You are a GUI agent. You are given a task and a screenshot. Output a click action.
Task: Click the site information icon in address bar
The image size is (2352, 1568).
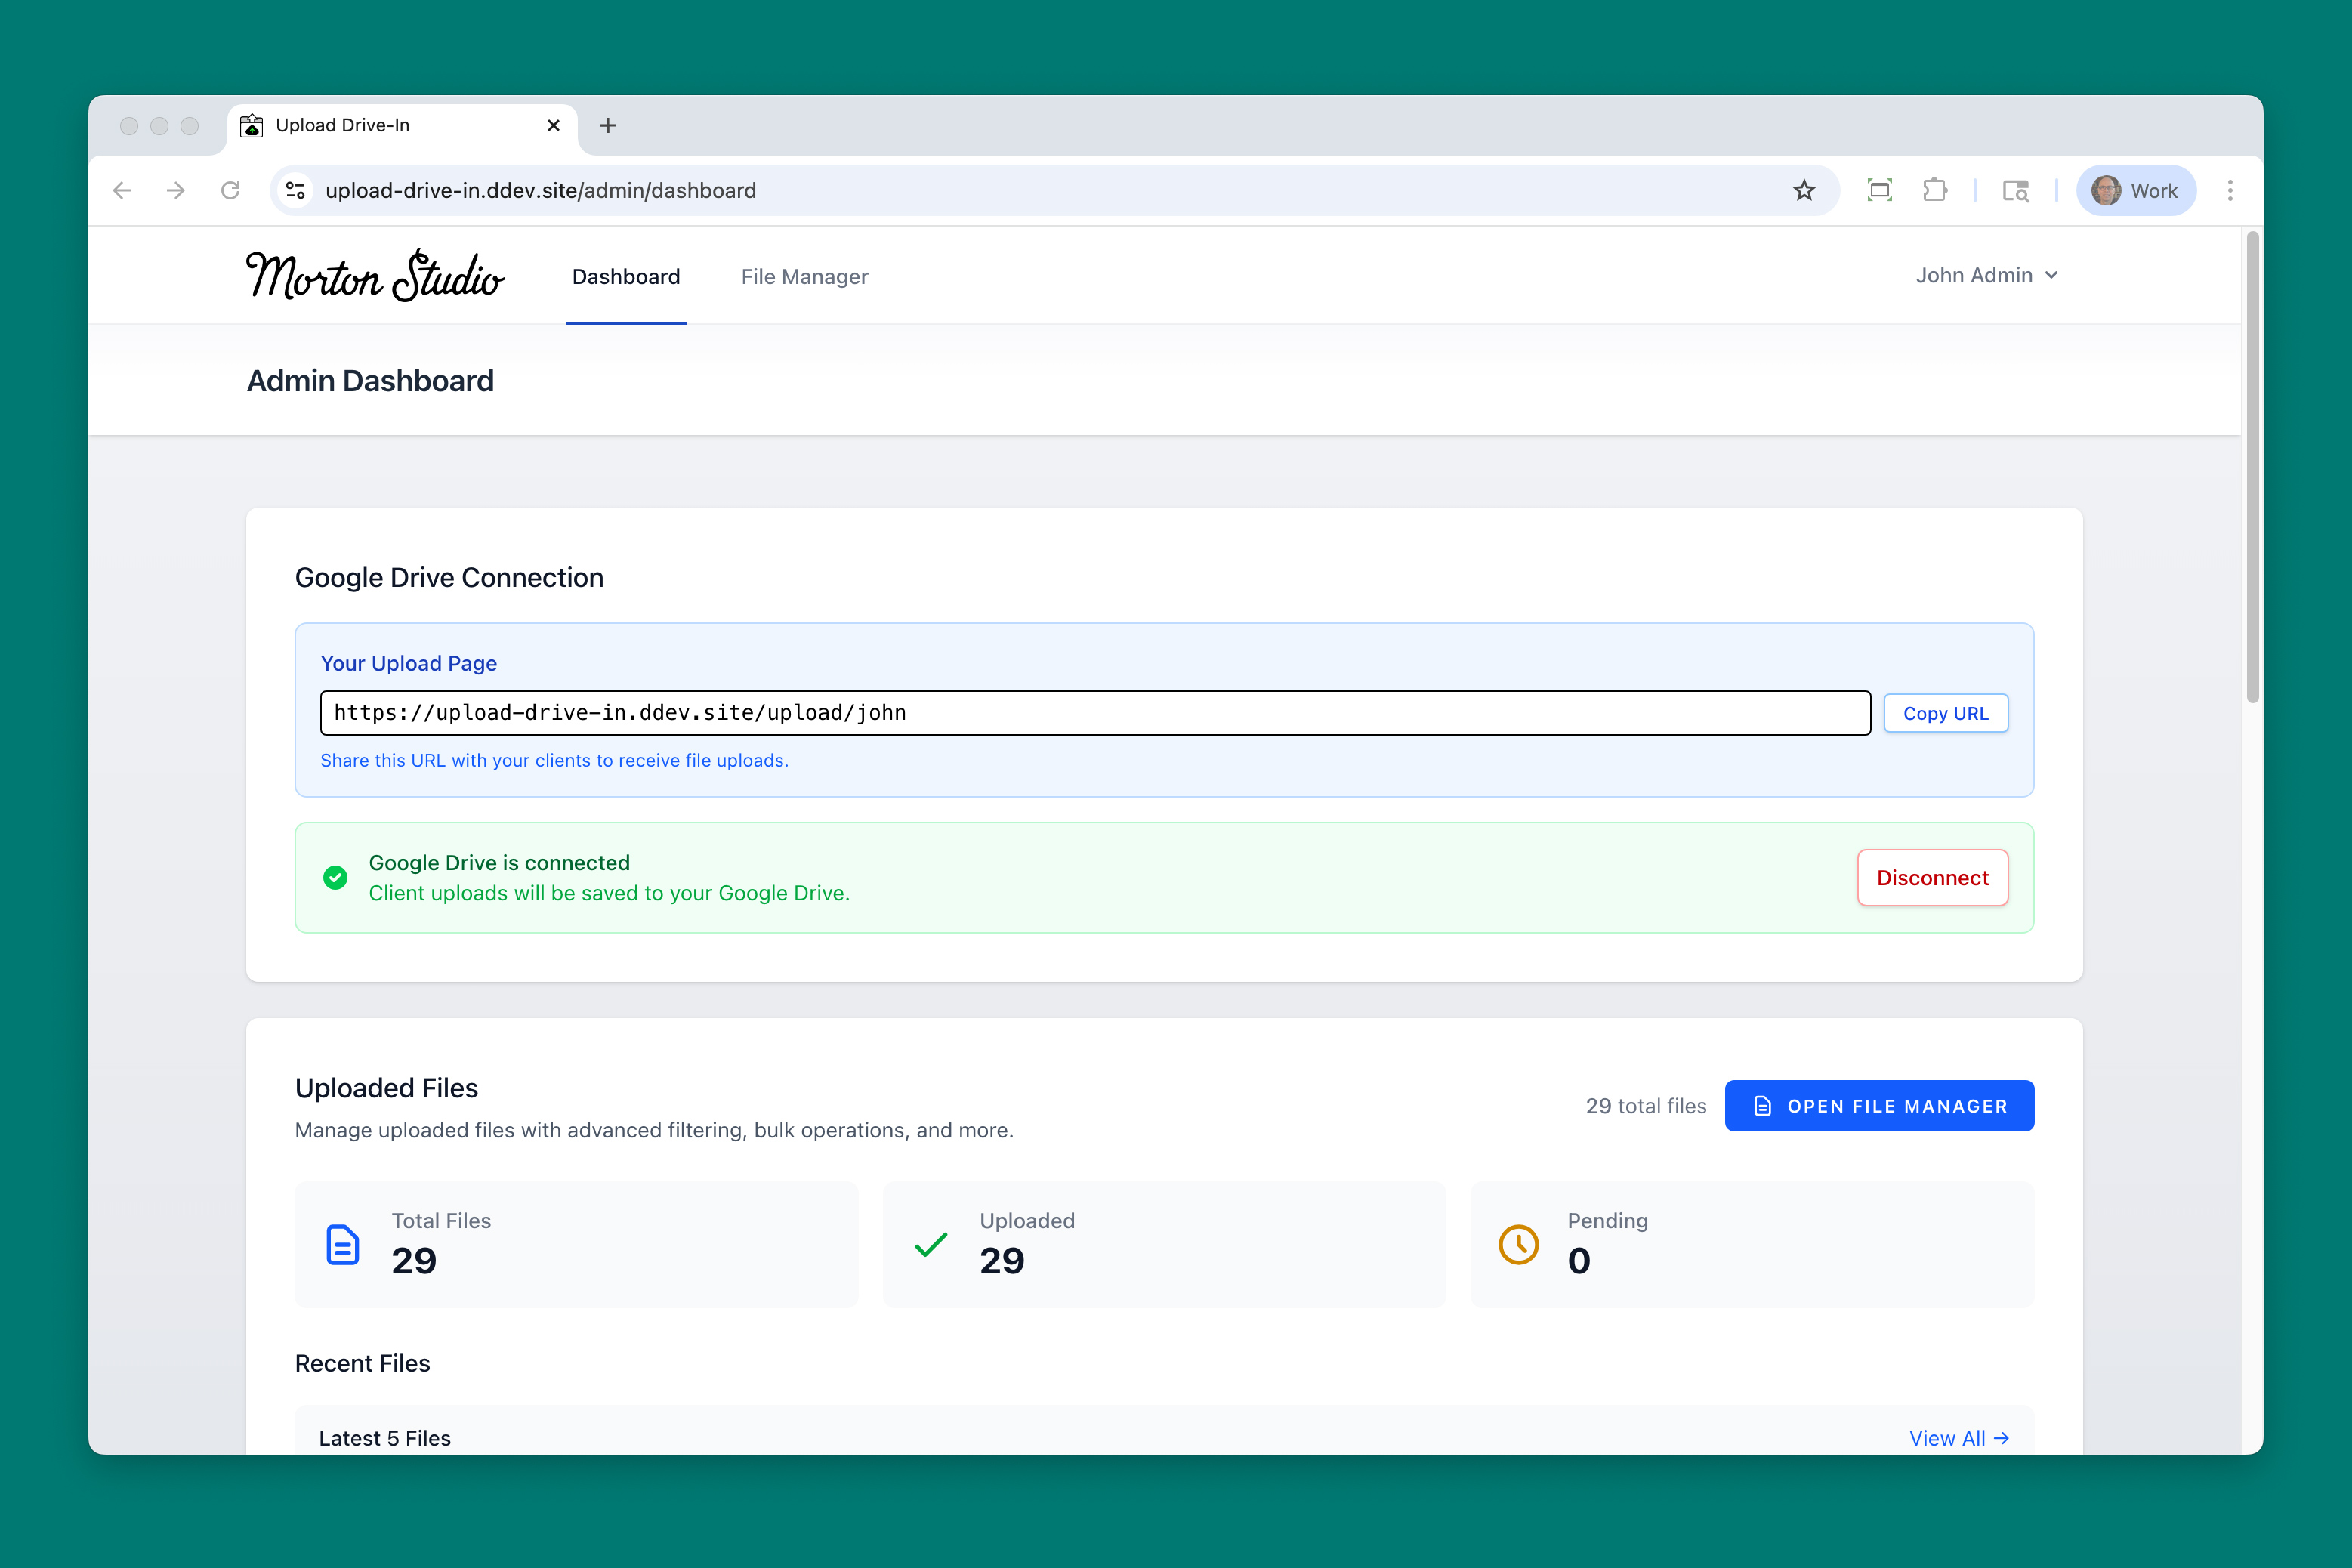[x=295, y=190]
